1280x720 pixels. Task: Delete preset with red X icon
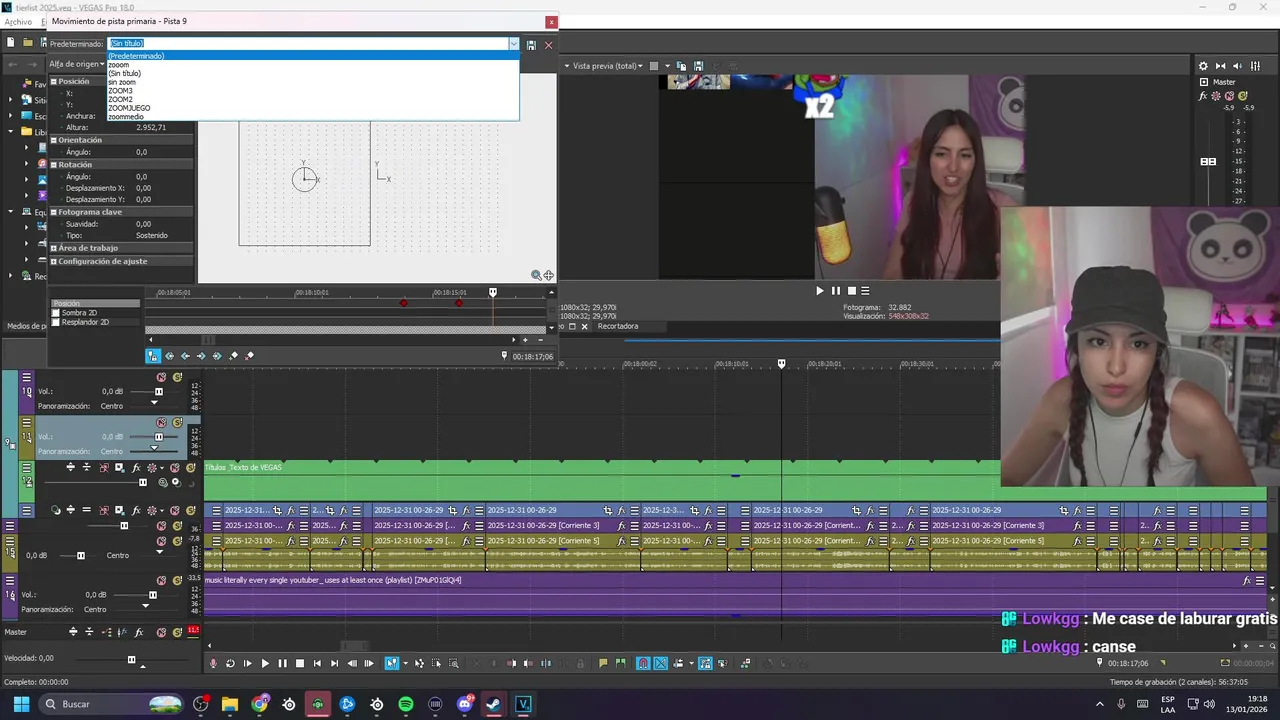pos(548,45)
